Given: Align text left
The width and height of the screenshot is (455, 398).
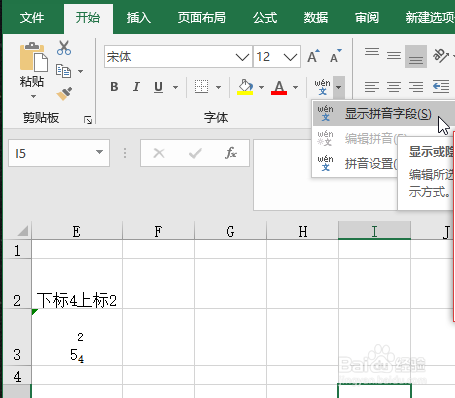Looking at the screenshot, I should click(x=372, y=87).
